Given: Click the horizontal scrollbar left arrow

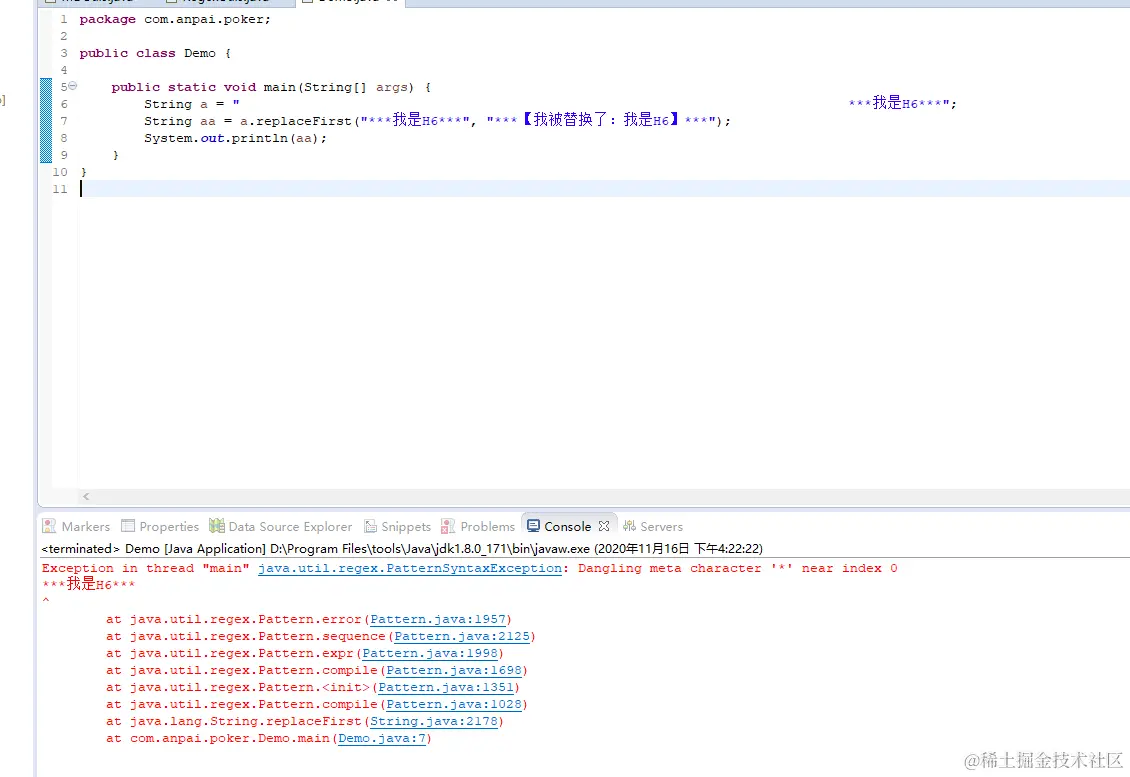Looking at the screenshot, I should tap(86, 496).
